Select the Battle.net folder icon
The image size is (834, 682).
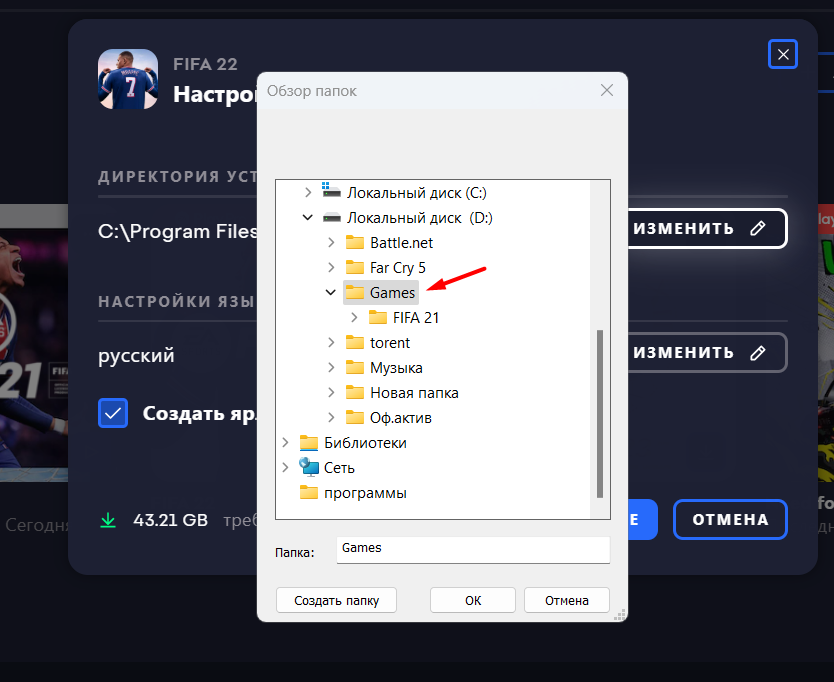click(355, 243)
